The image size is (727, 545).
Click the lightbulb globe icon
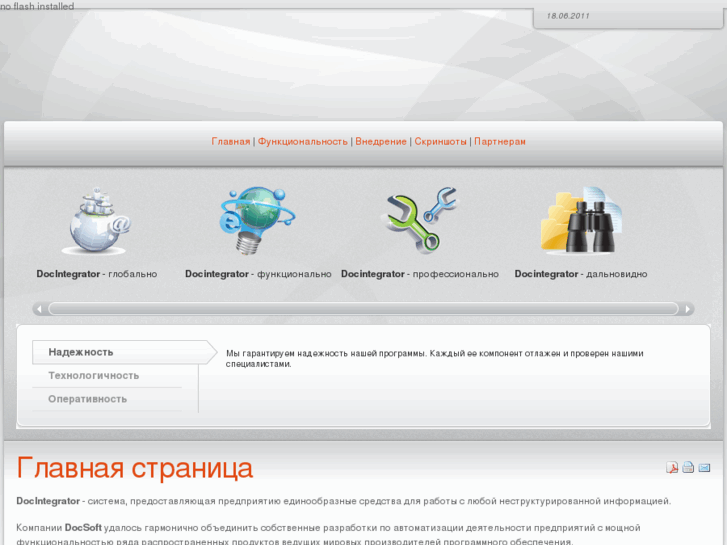257,221
